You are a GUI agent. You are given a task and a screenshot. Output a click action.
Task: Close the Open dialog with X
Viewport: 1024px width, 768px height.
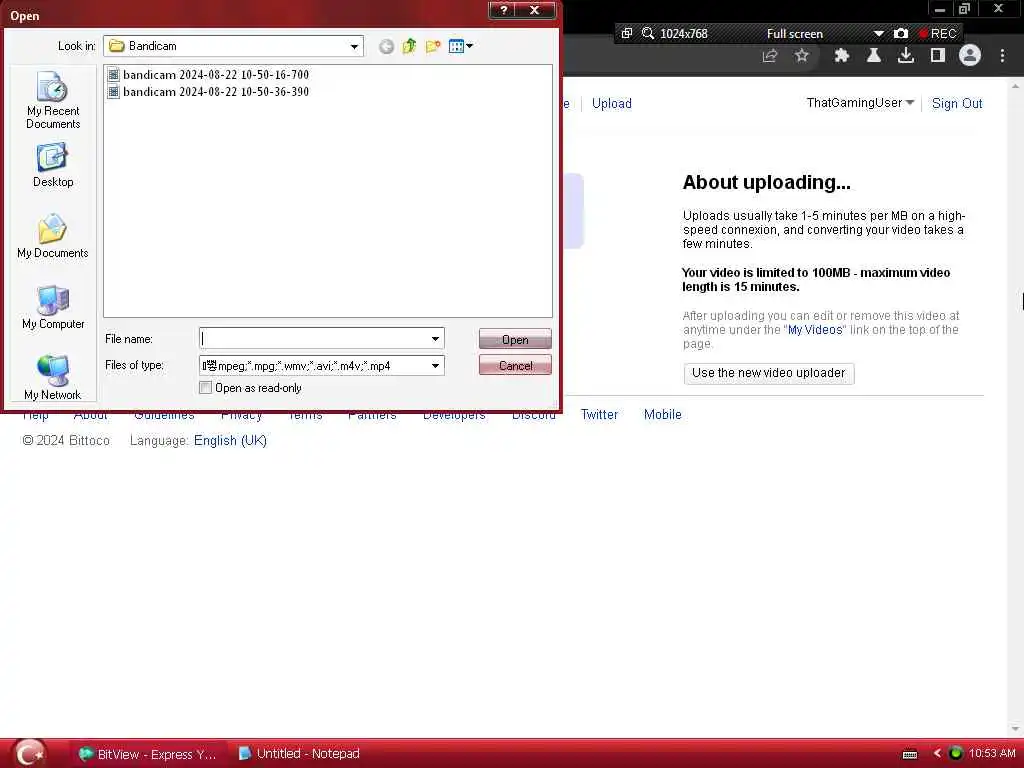coord(535,10)
